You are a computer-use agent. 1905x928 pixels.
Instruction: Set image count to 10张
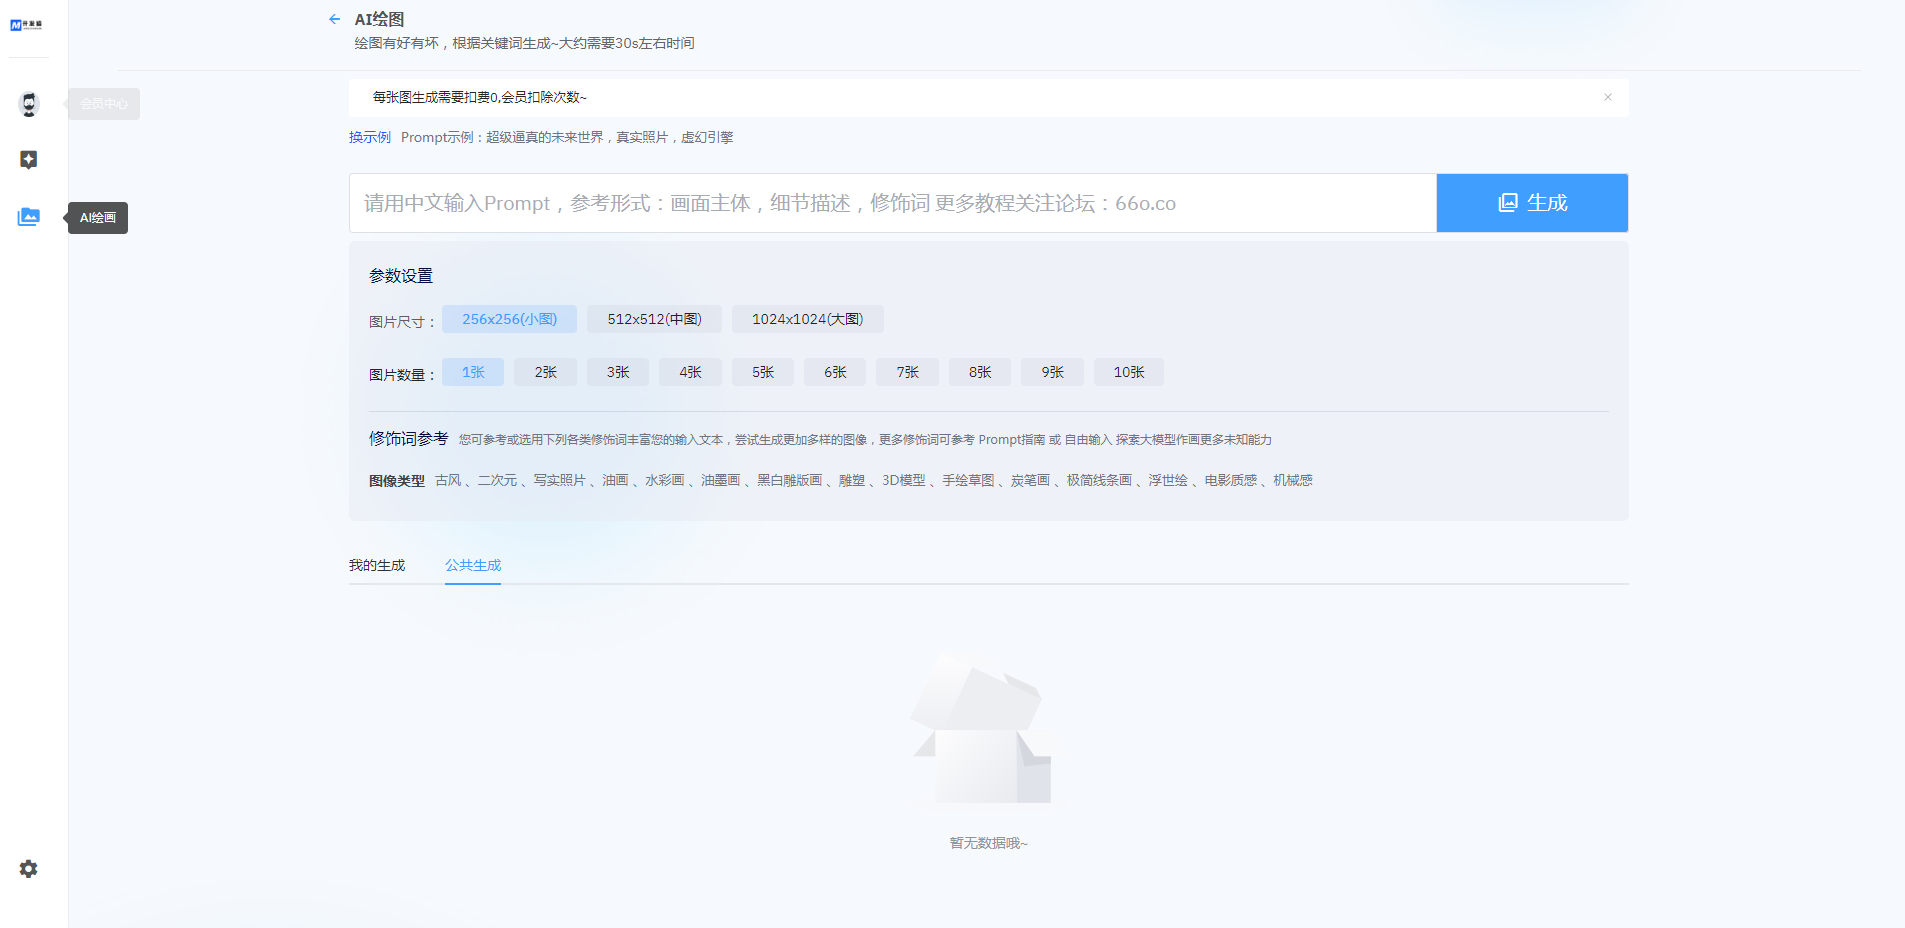tap(1128, 372)
